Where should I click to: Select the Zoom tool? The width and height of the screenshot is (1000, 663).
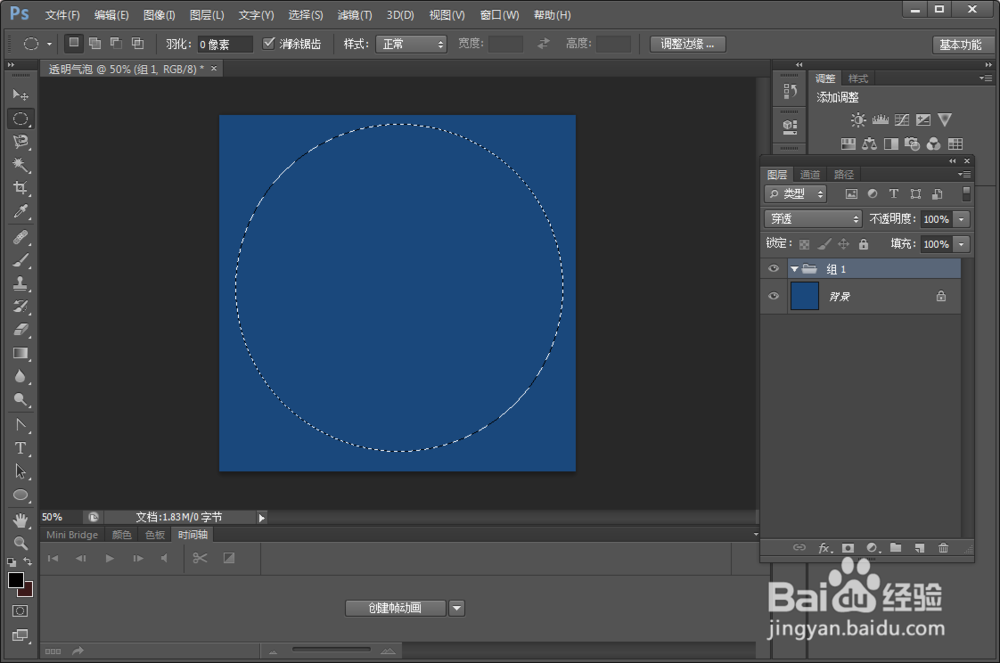20,543
